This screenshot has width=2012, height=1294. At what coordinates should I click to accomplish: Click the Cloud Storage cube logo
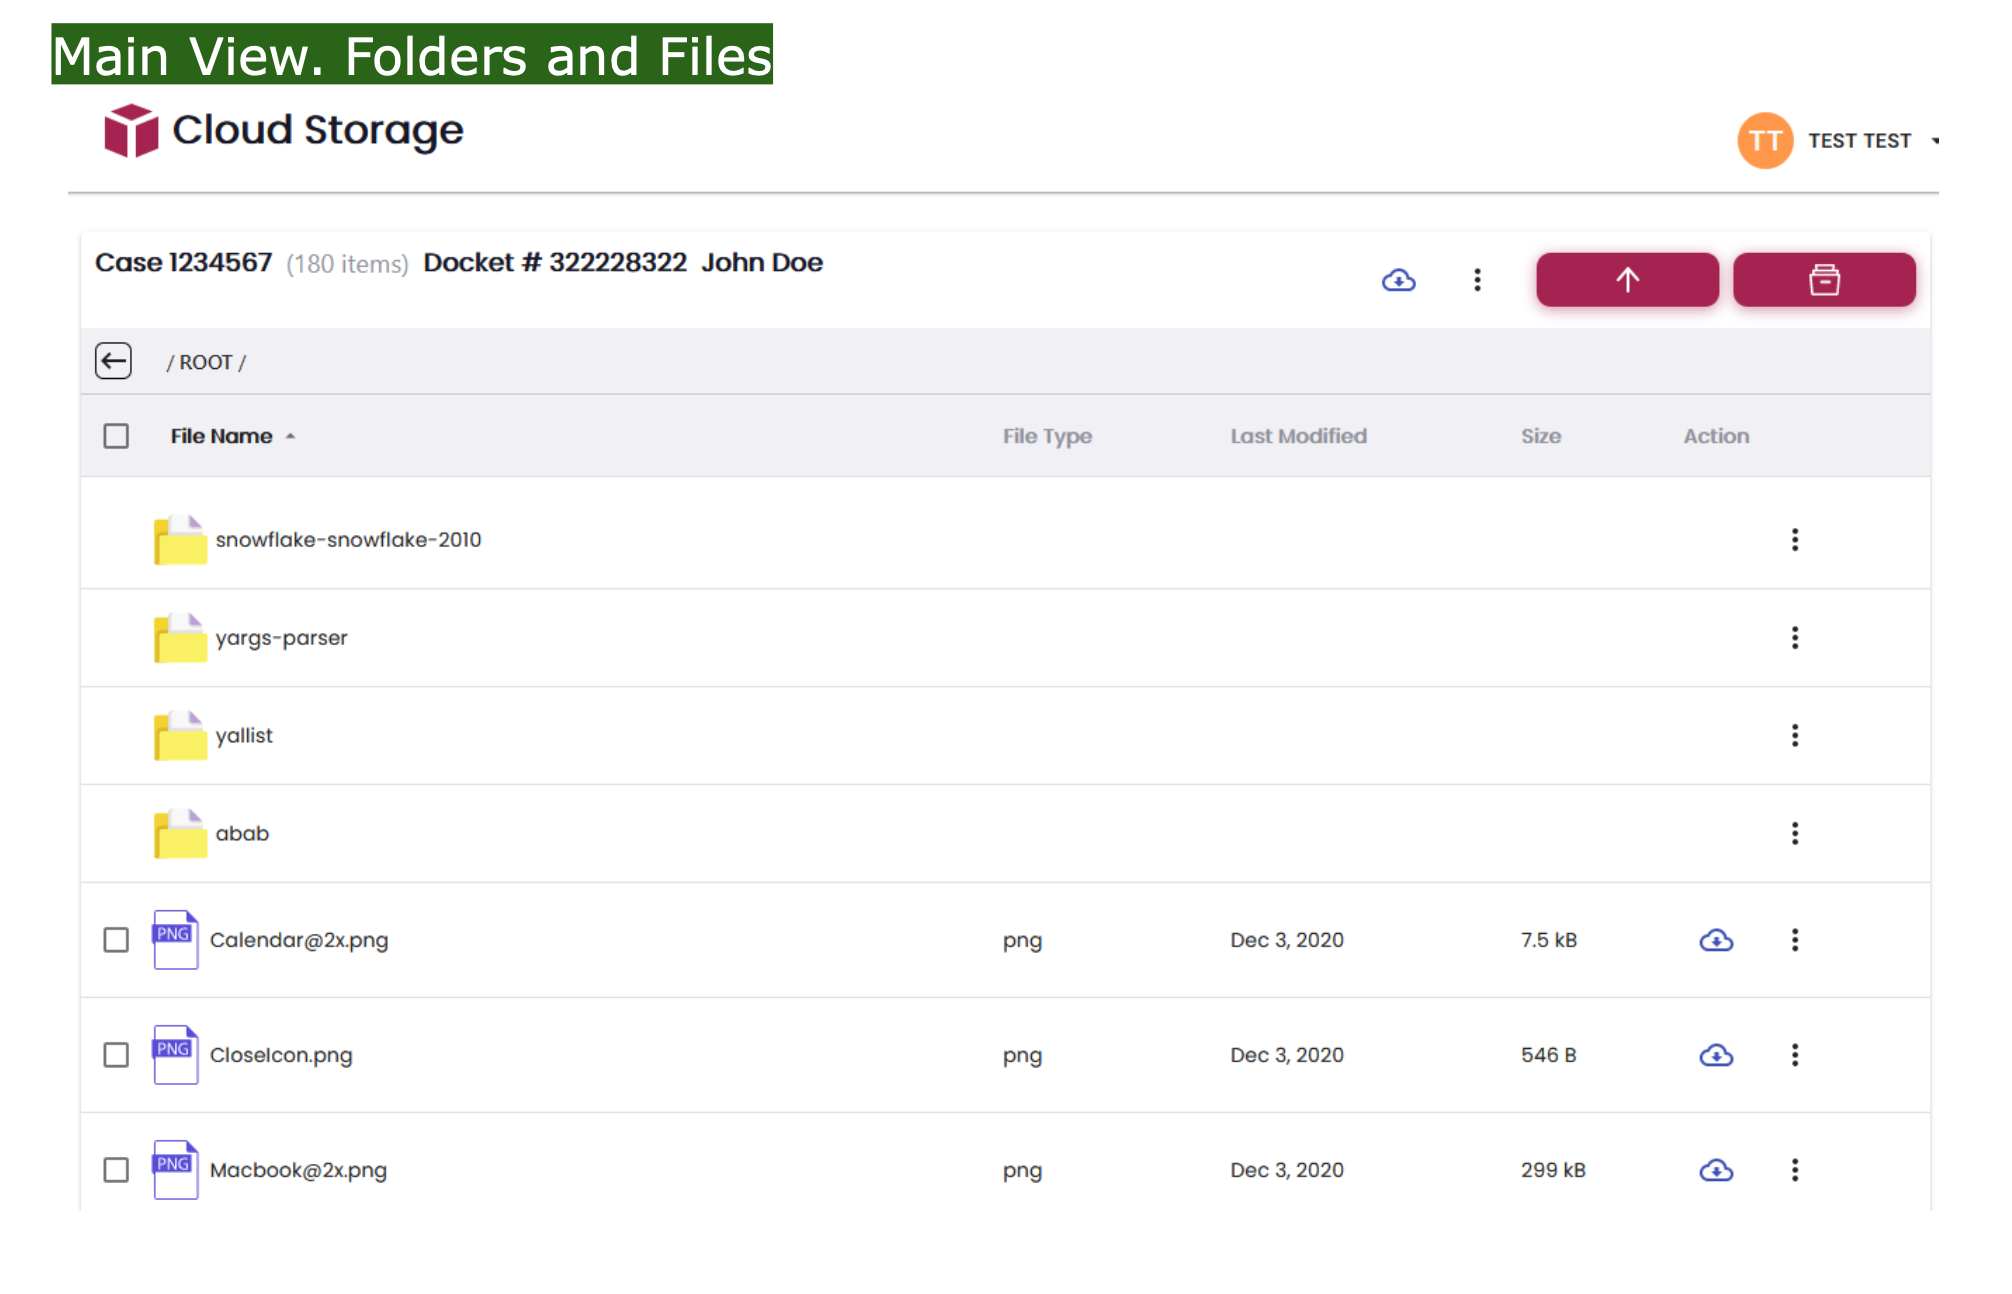click(131, 131)
